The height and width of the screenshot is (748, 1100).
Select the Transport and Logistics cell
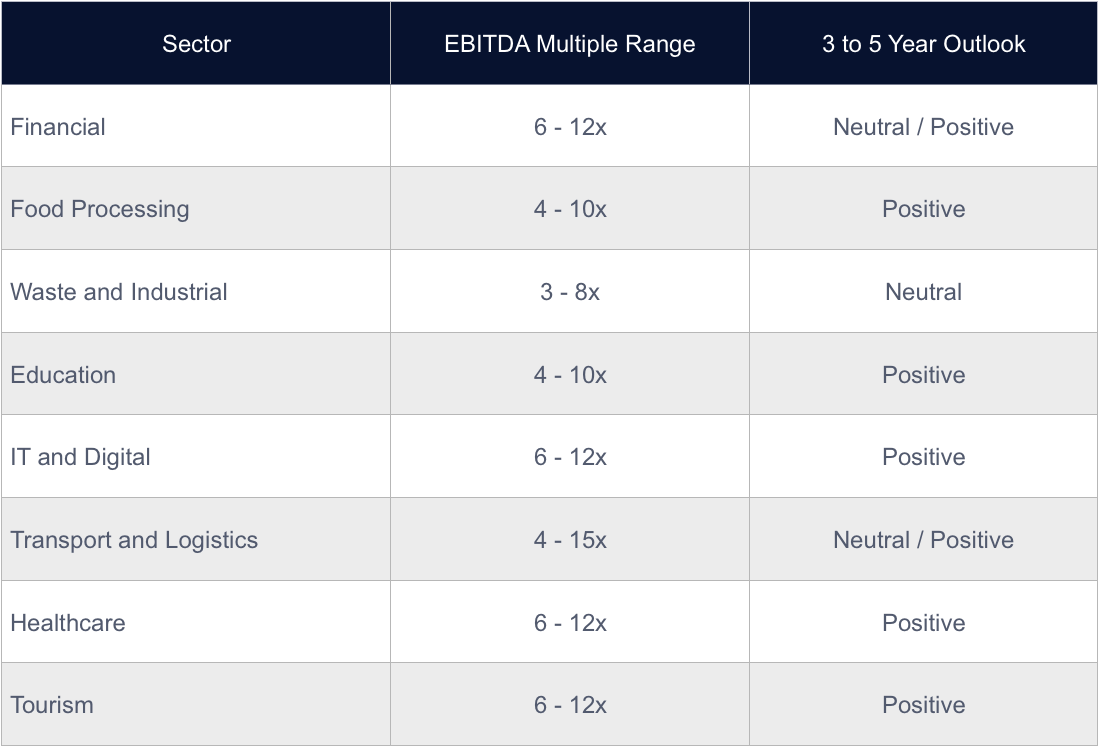click(x=134, y=540)
